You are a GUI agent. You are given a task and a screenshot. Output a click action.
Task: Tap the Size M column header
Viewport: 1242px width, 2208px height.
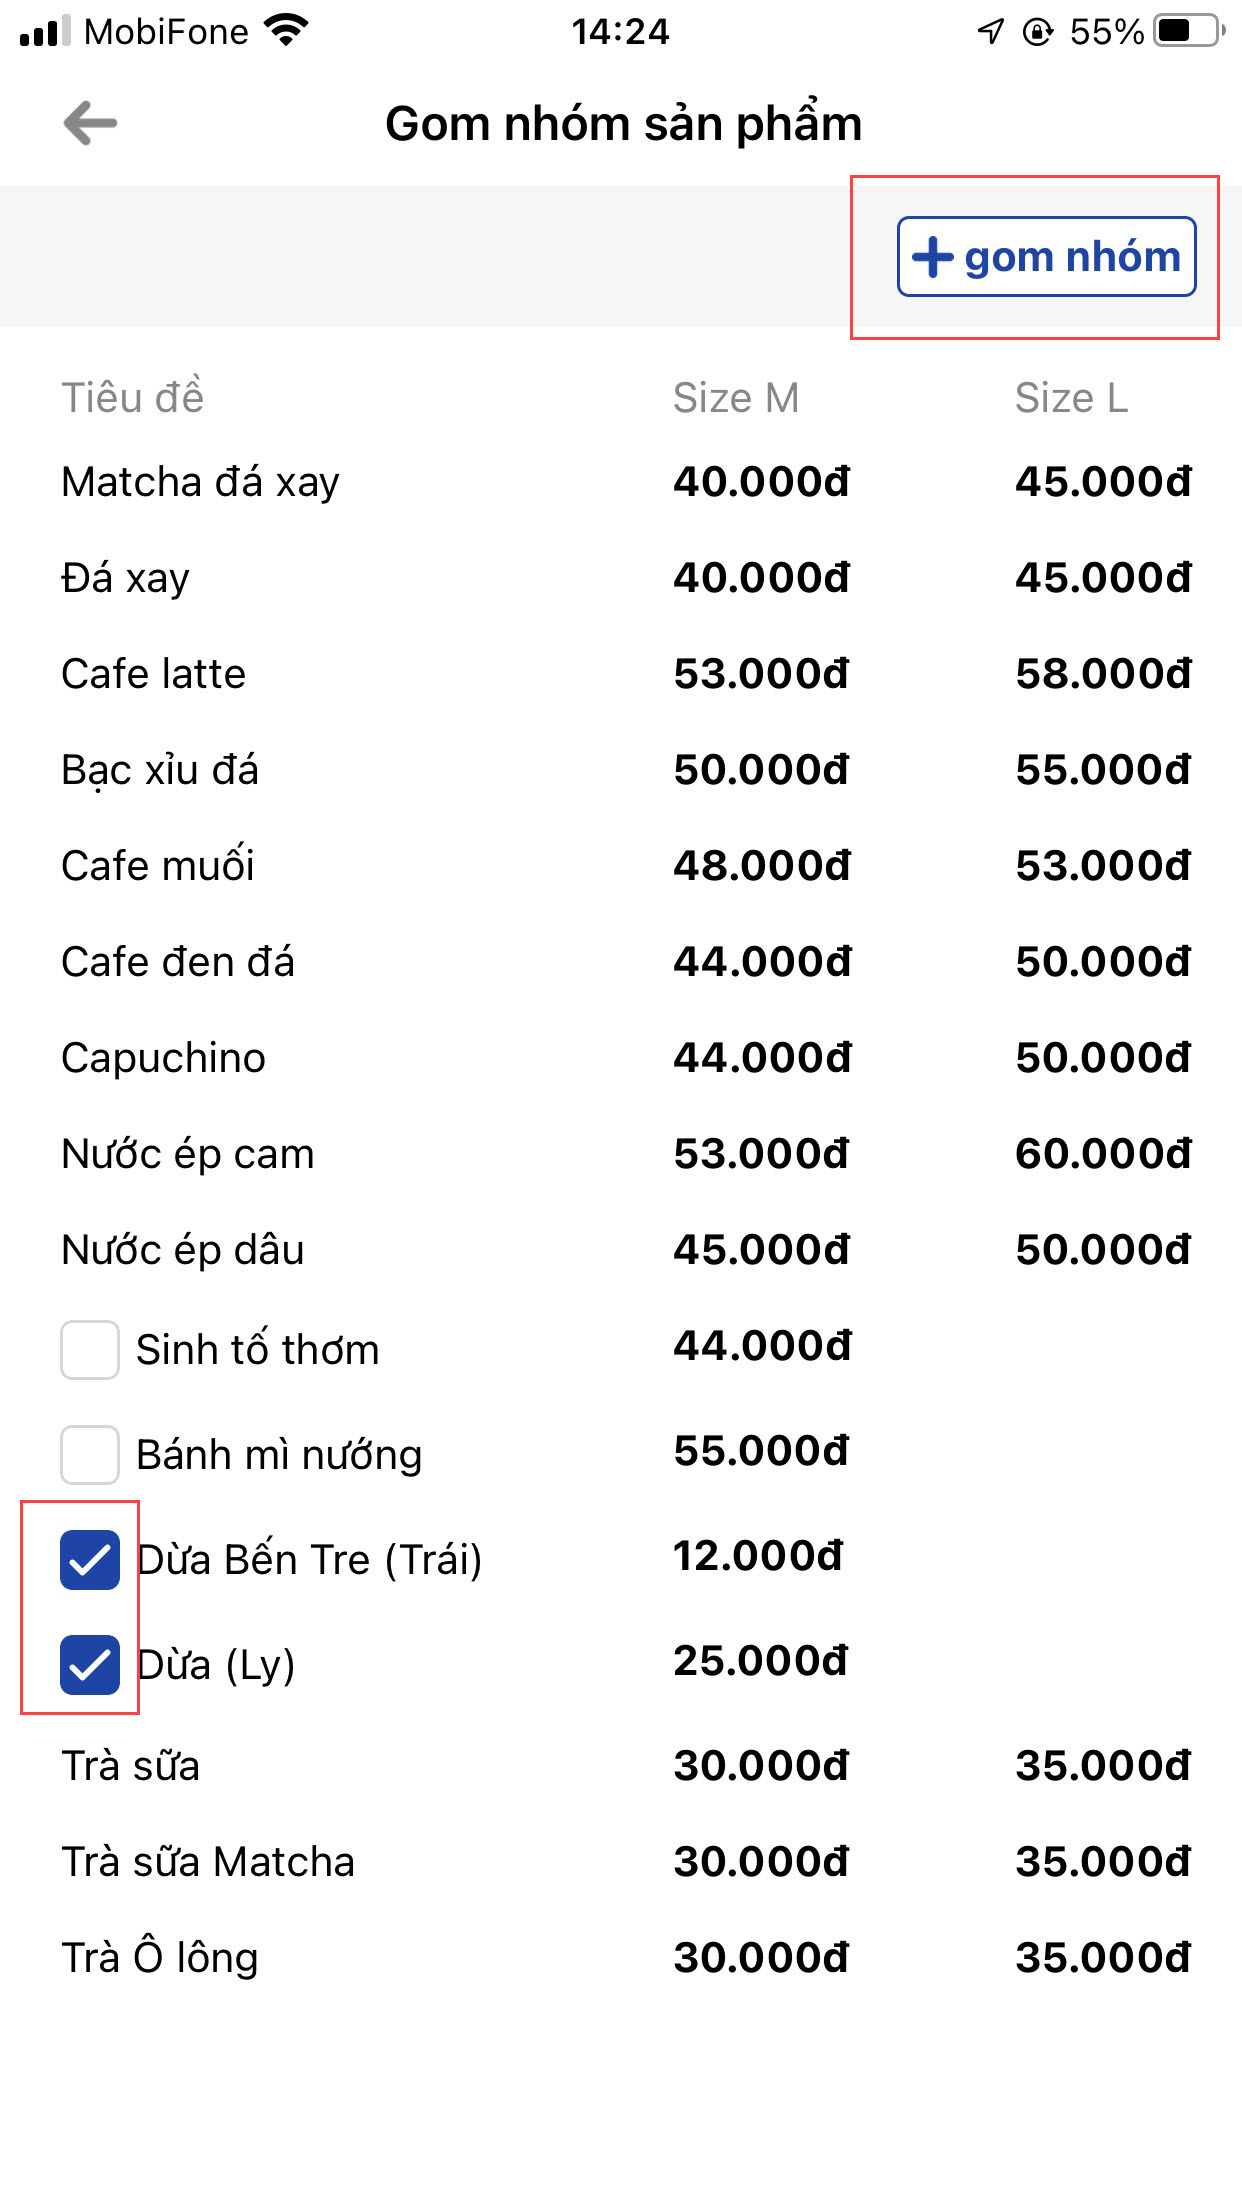(x=736, y=398)
